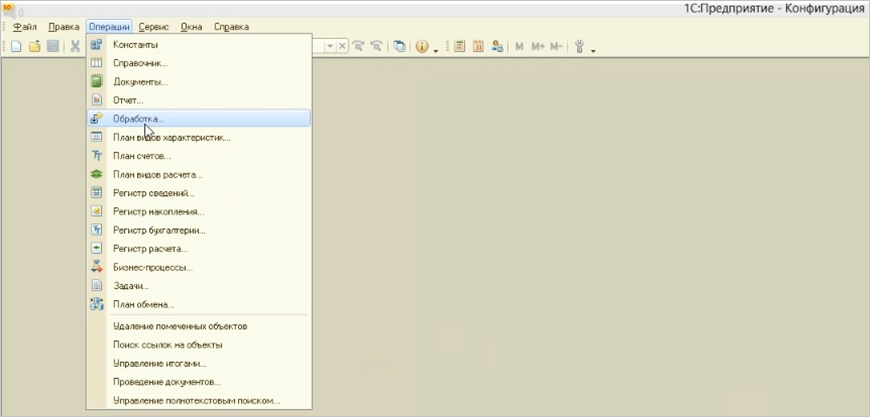This screenshot has width=870, height=417.
Task: Open the Сервис menu
Action: click(x=154, y=27)
